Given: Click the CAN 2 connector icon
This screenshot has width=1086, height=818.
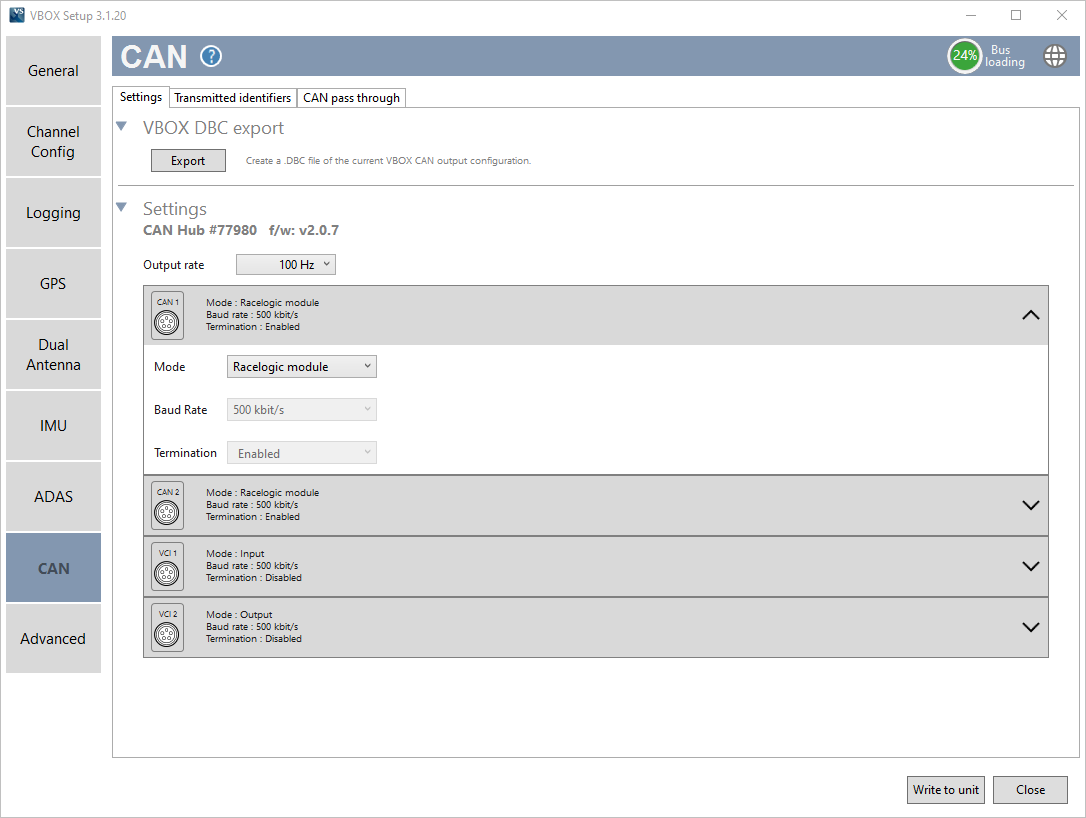Looking at the screenshot, I should pos(168,505).
